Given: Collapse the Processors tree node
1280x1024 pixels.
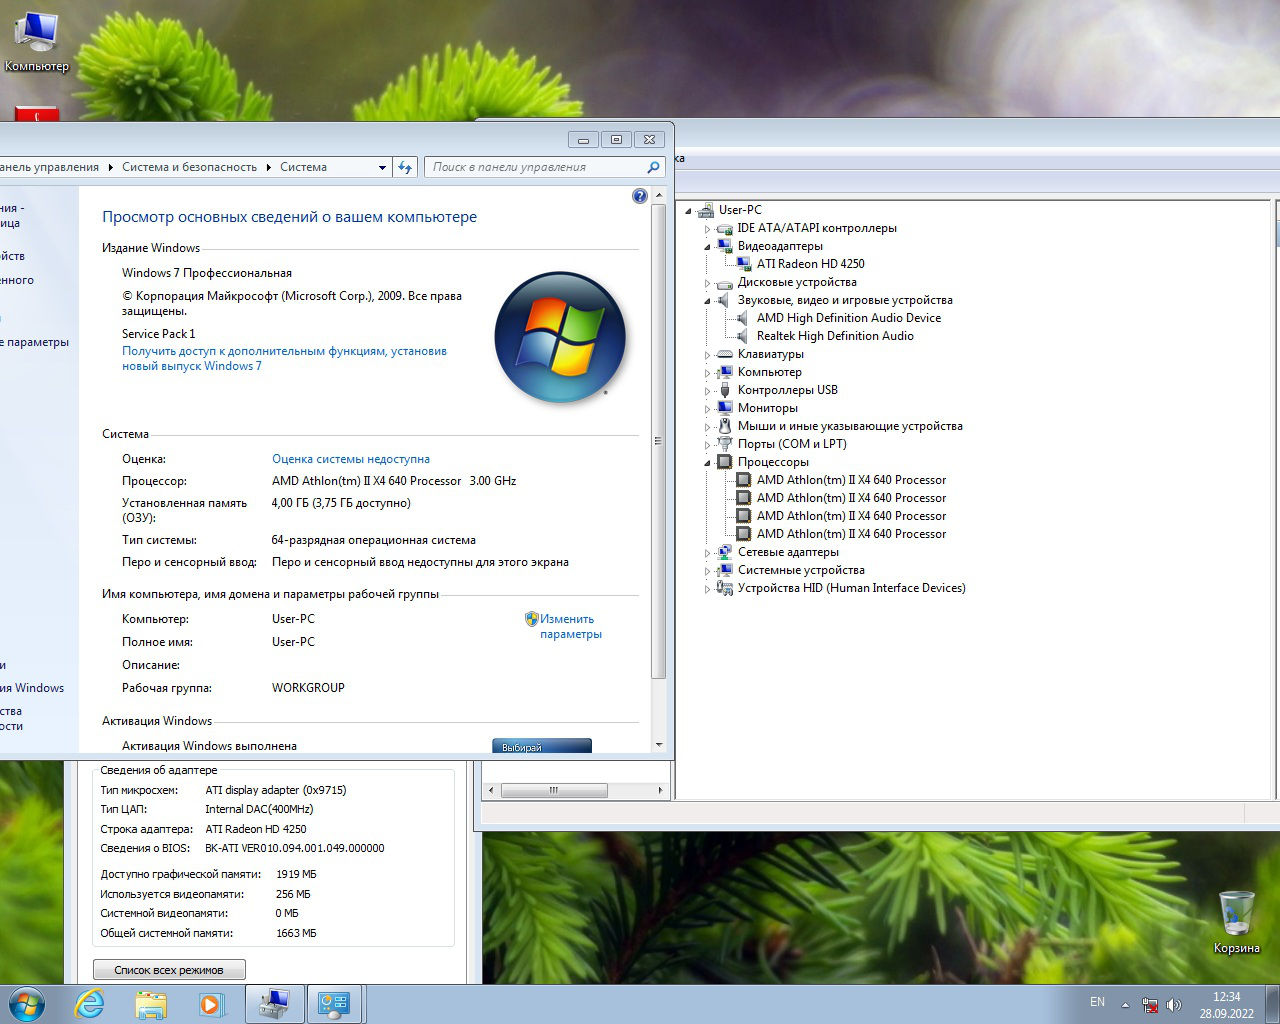Looking at the screenshot, I should pyautogui.click(x=708, y=463).
